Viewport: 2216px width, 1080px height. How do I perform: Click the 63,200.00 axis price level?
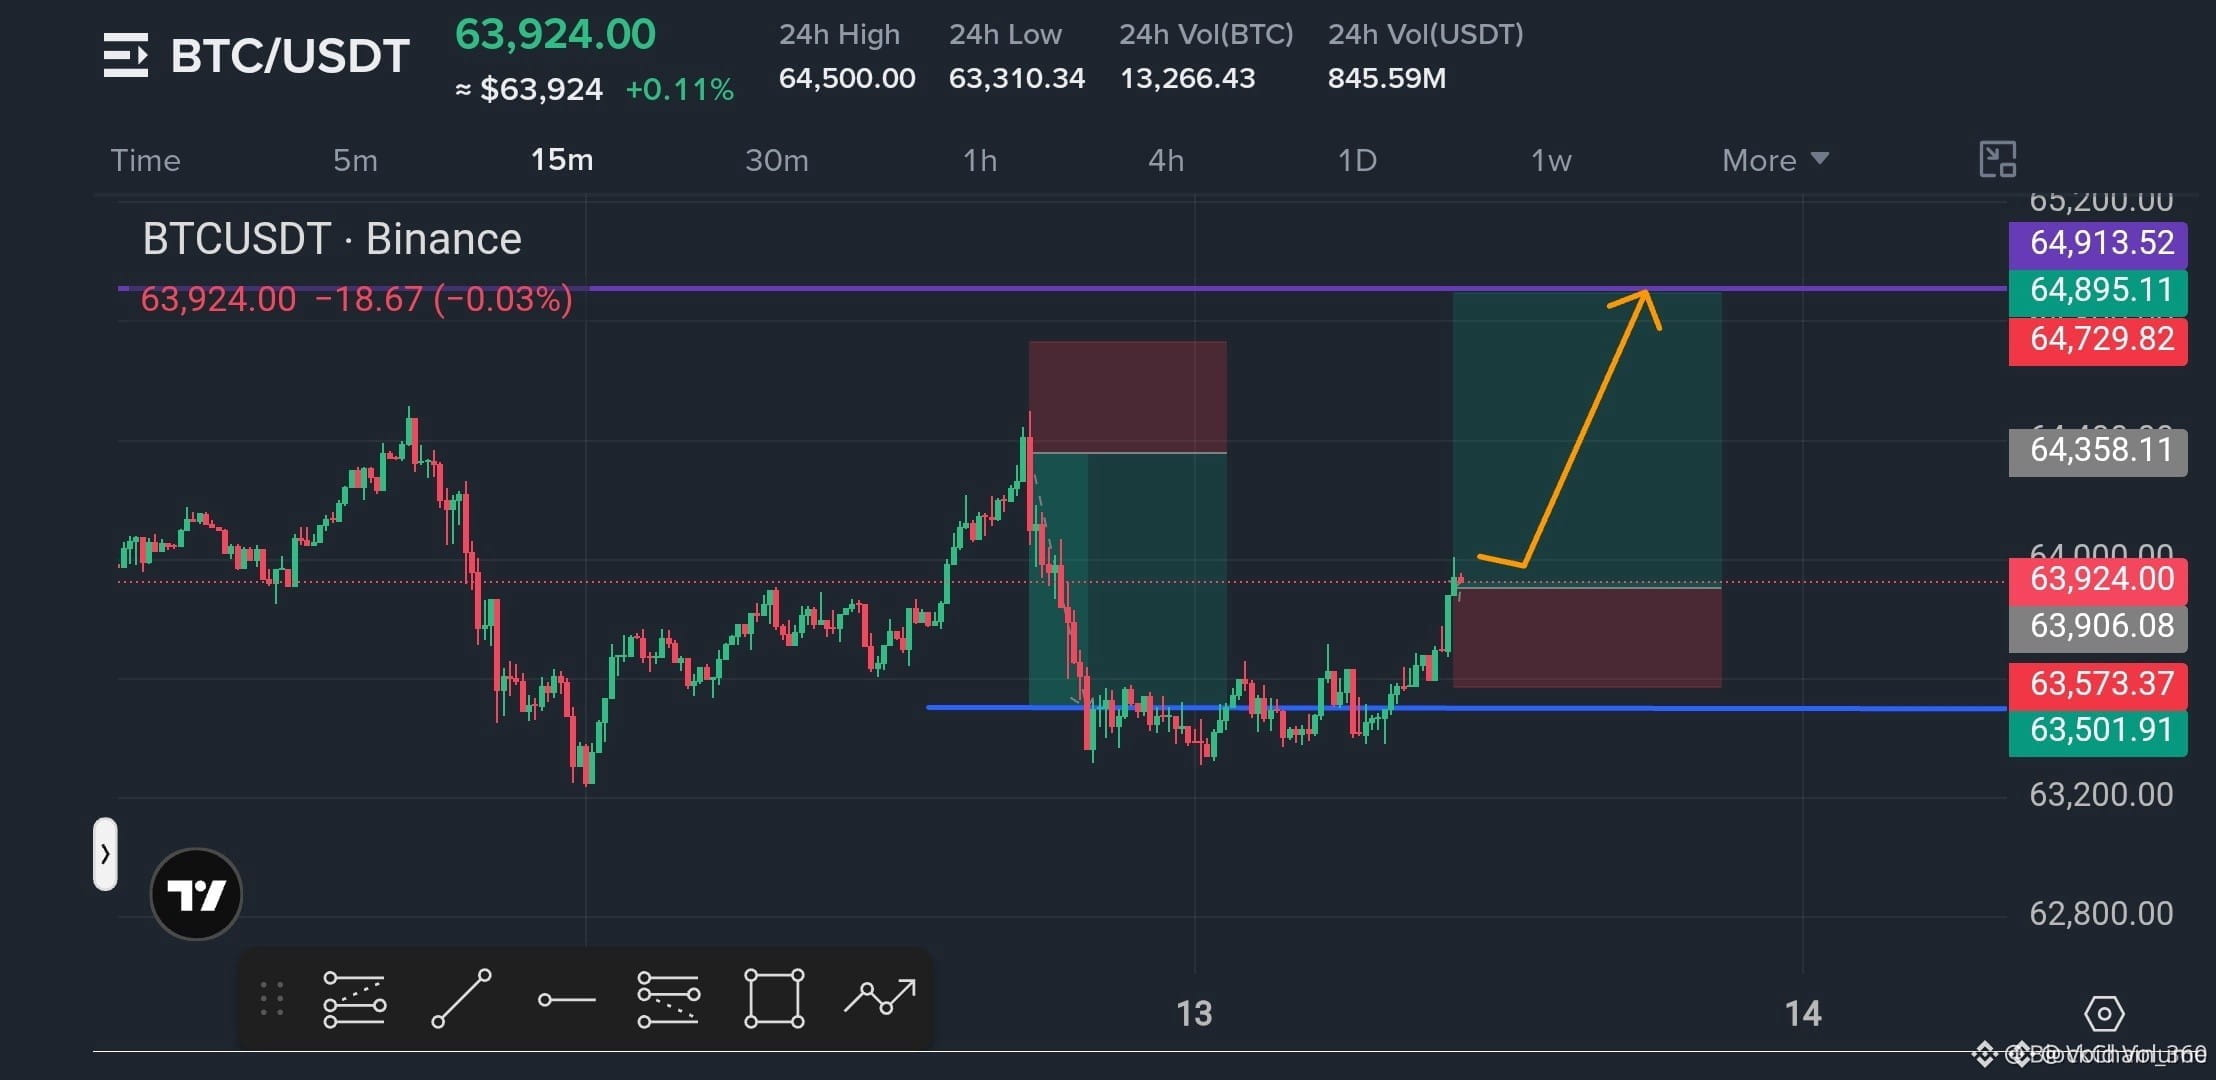(2101, 795)
